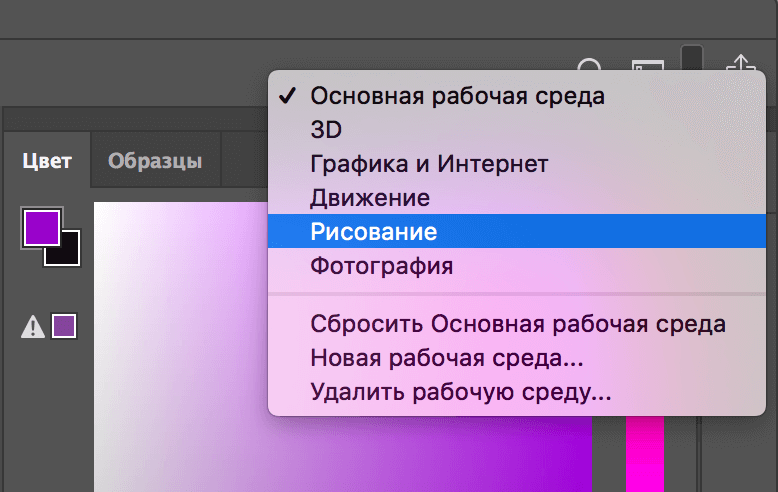Click the magenta hue slider strip

click(645, 454)
